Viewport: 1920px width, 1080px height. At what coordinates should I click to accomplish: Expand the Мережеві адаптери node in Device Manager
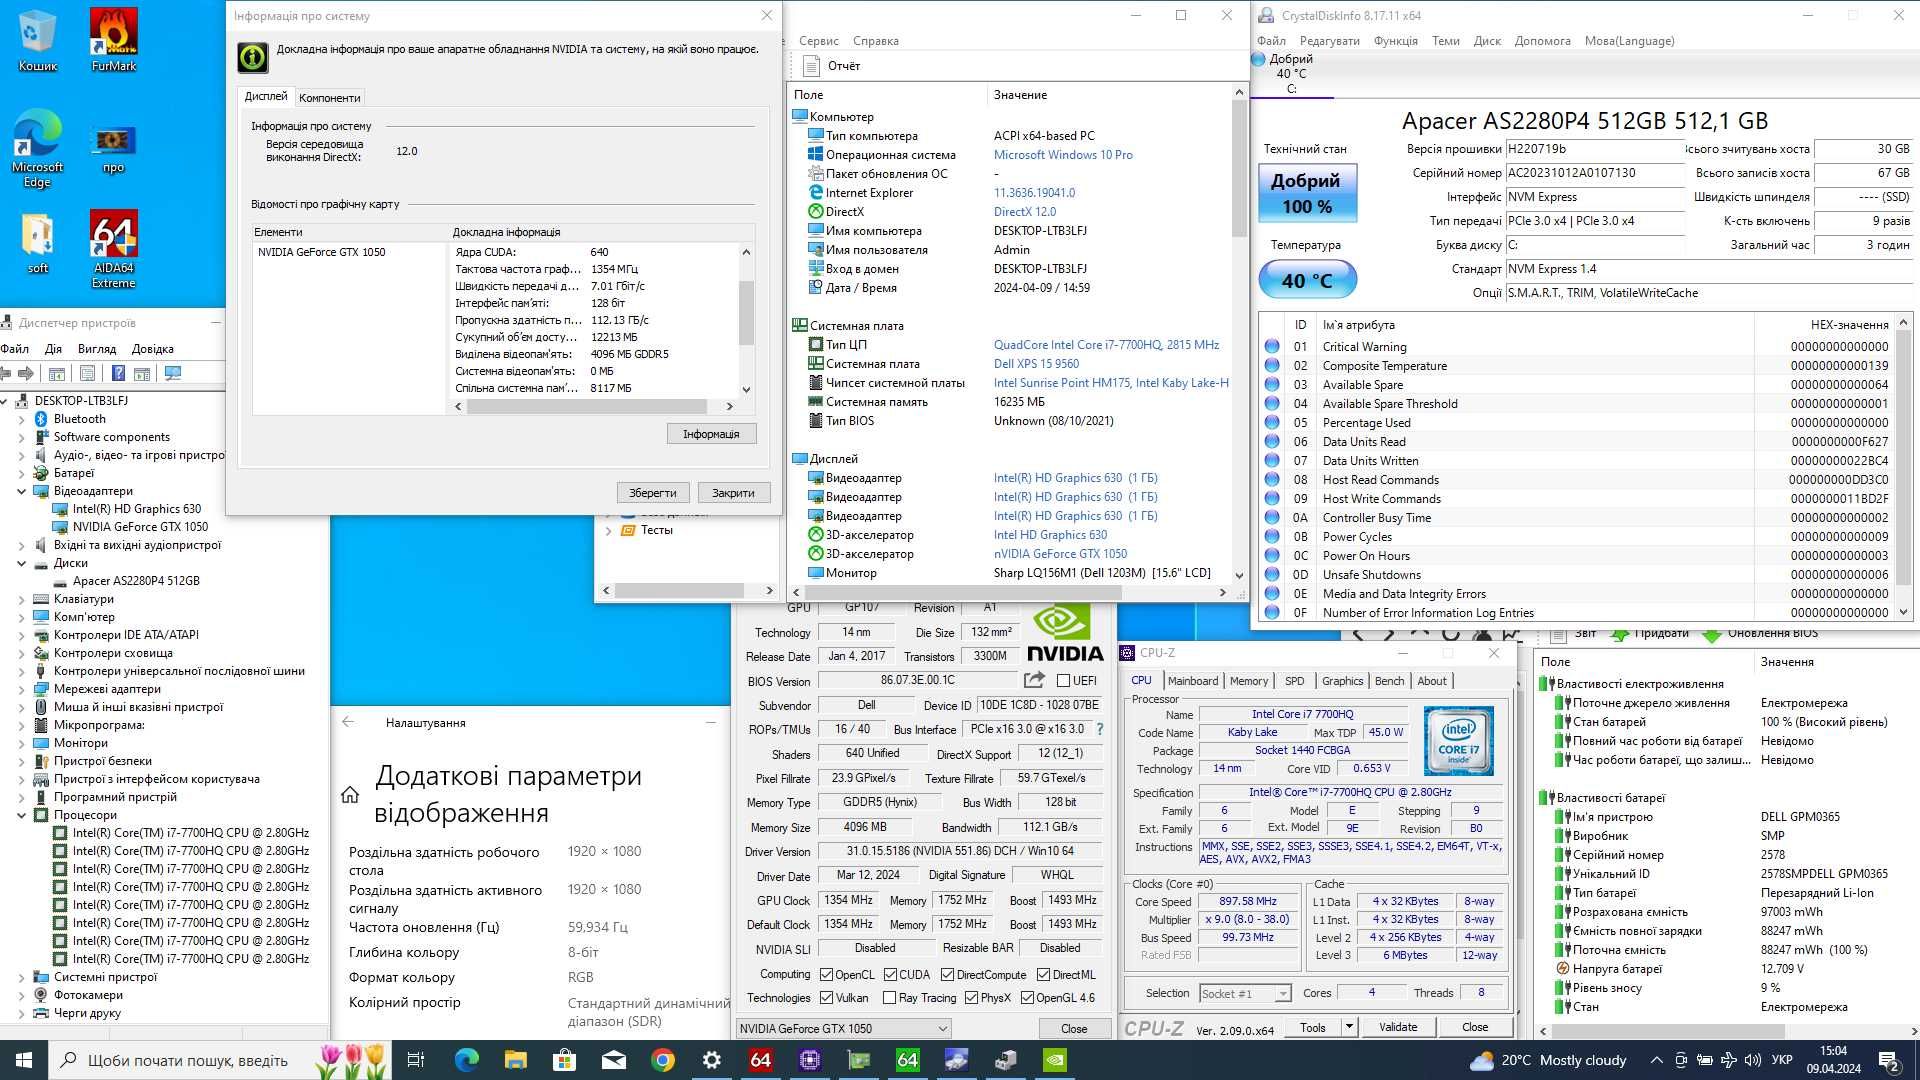pos(22,689)
